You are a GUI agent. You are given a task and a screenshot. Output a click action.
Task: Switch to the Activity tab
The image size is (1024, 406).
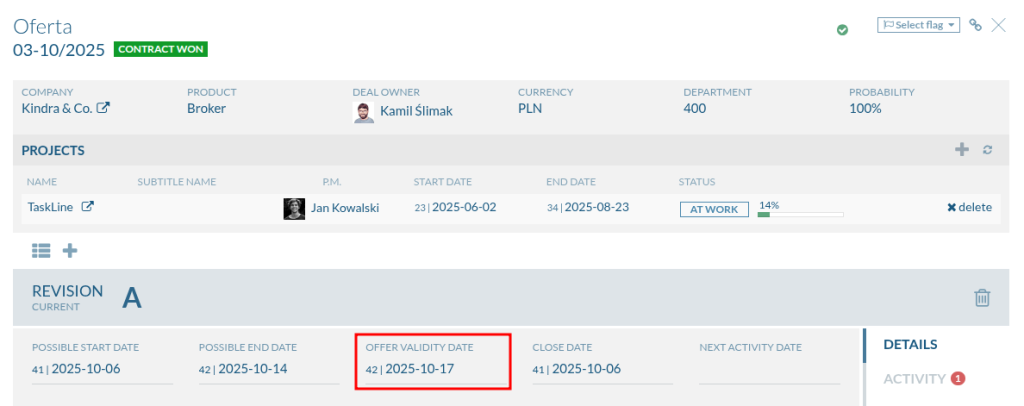tap(914, 379)
